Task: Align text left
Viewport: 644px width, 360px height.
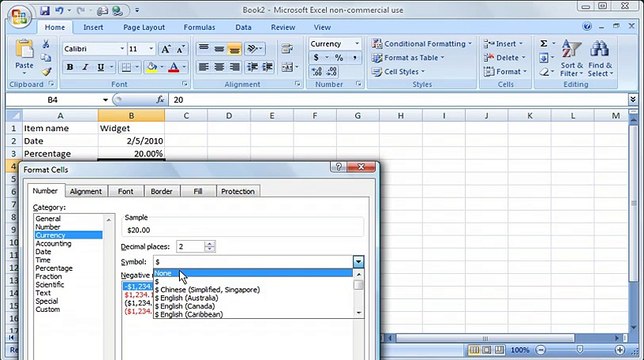Action: click(x=203, y=67)
